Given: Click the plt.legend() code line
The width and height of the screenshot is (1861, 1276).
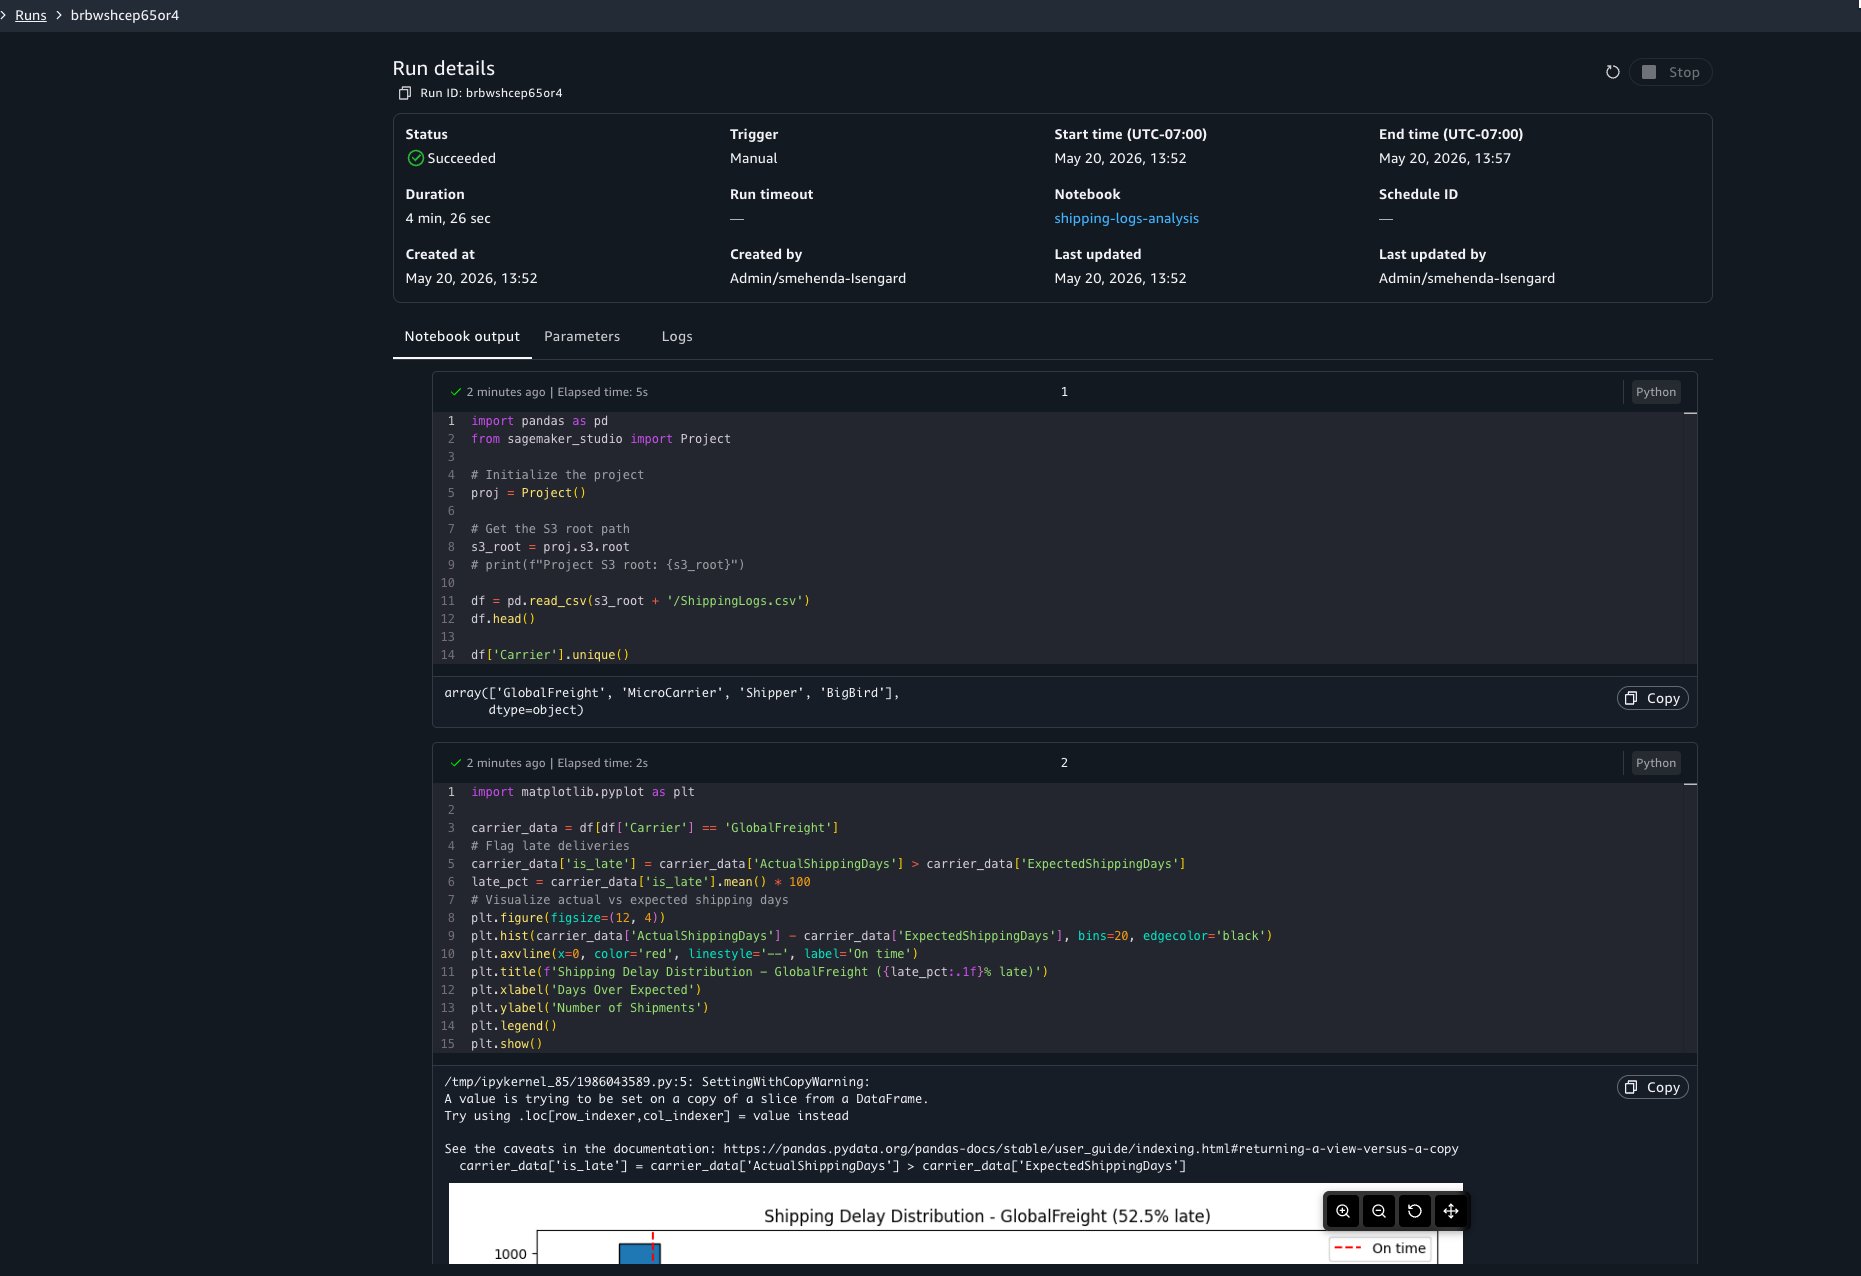Looking at the screenshot, I should point(514,1026).
